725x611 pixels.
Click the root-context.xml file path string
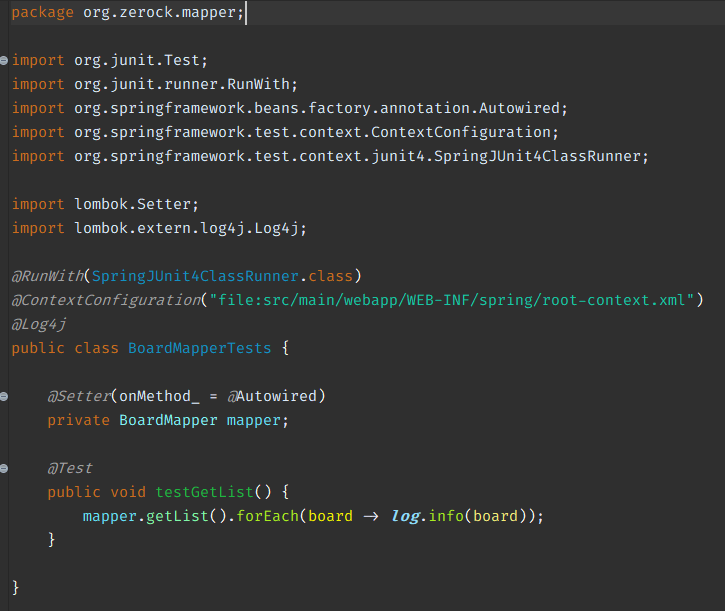click(452, 300)
